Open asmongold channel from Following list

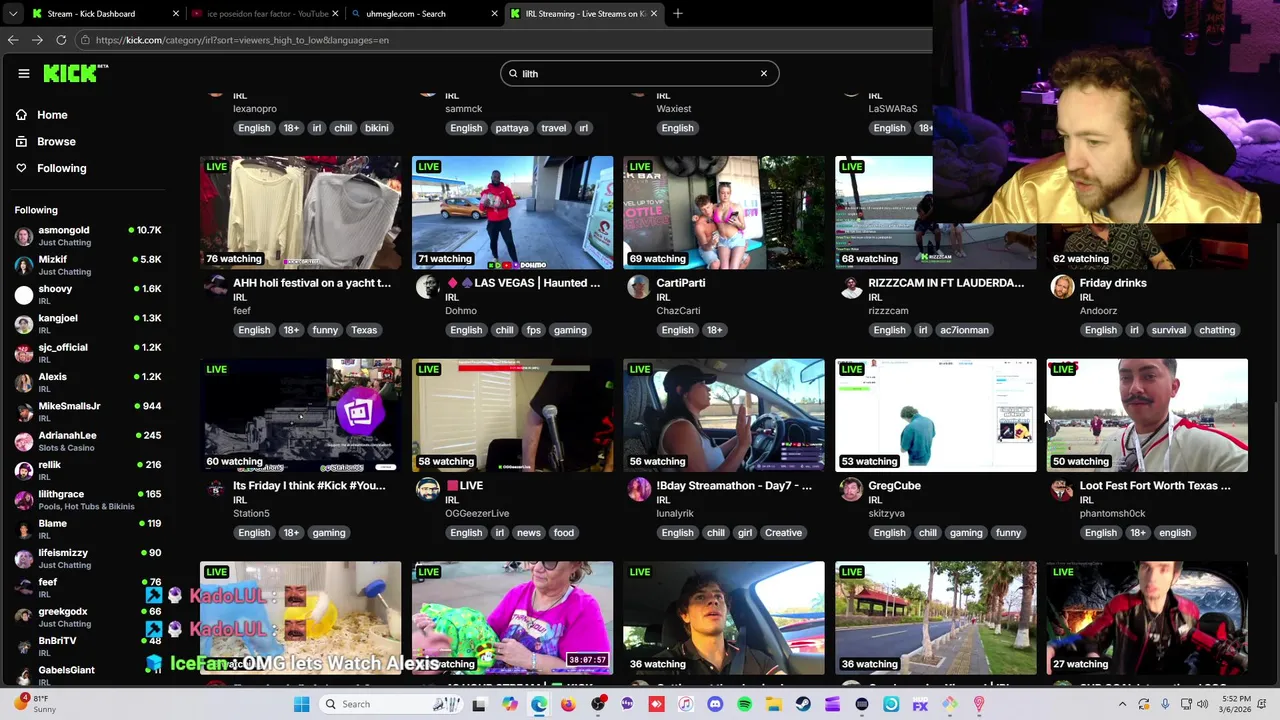coord(87,236)
